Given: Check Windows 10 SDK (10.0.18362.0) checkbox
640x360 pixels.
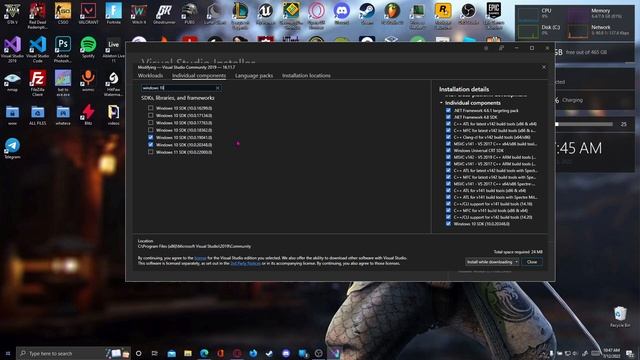Looking at the screenshot, I should pyautogui.click(x=151, y=130).
